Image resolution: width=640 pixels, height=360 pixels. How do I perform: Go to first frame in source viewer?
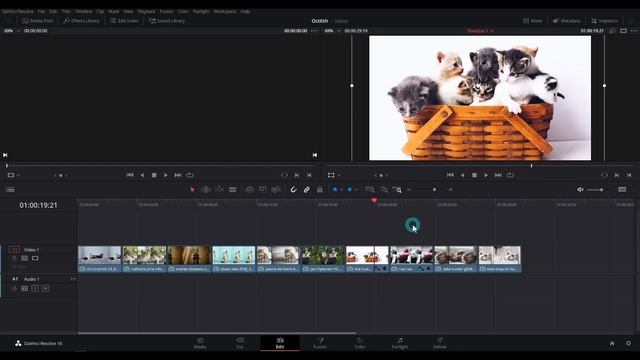(x=130, y=175)
